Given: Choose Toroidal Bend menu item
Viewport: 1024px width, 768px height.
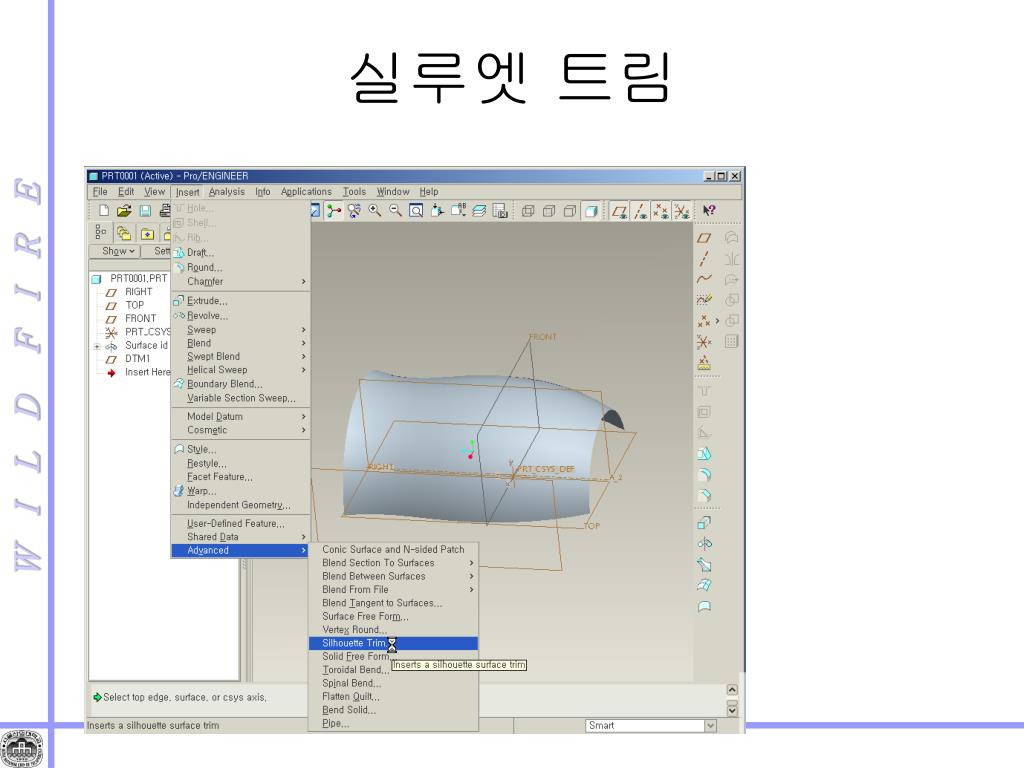Looking at the screenshot, I should coord(393,670).
